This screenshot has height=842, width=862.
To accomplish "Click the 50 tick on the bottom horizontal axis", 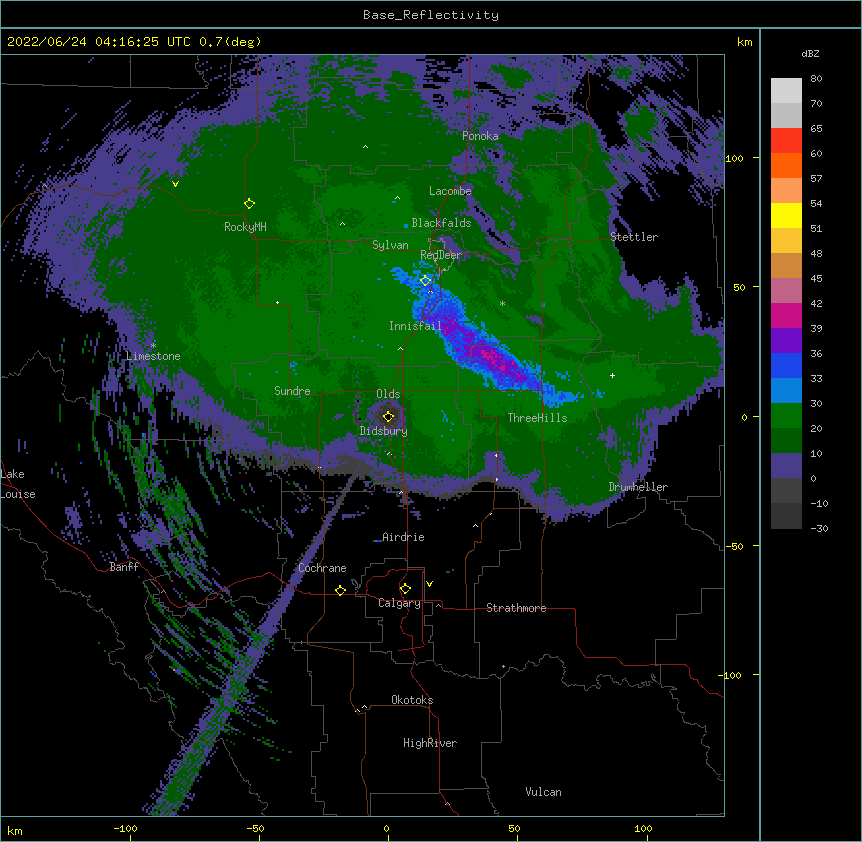I will pos(514,828).
